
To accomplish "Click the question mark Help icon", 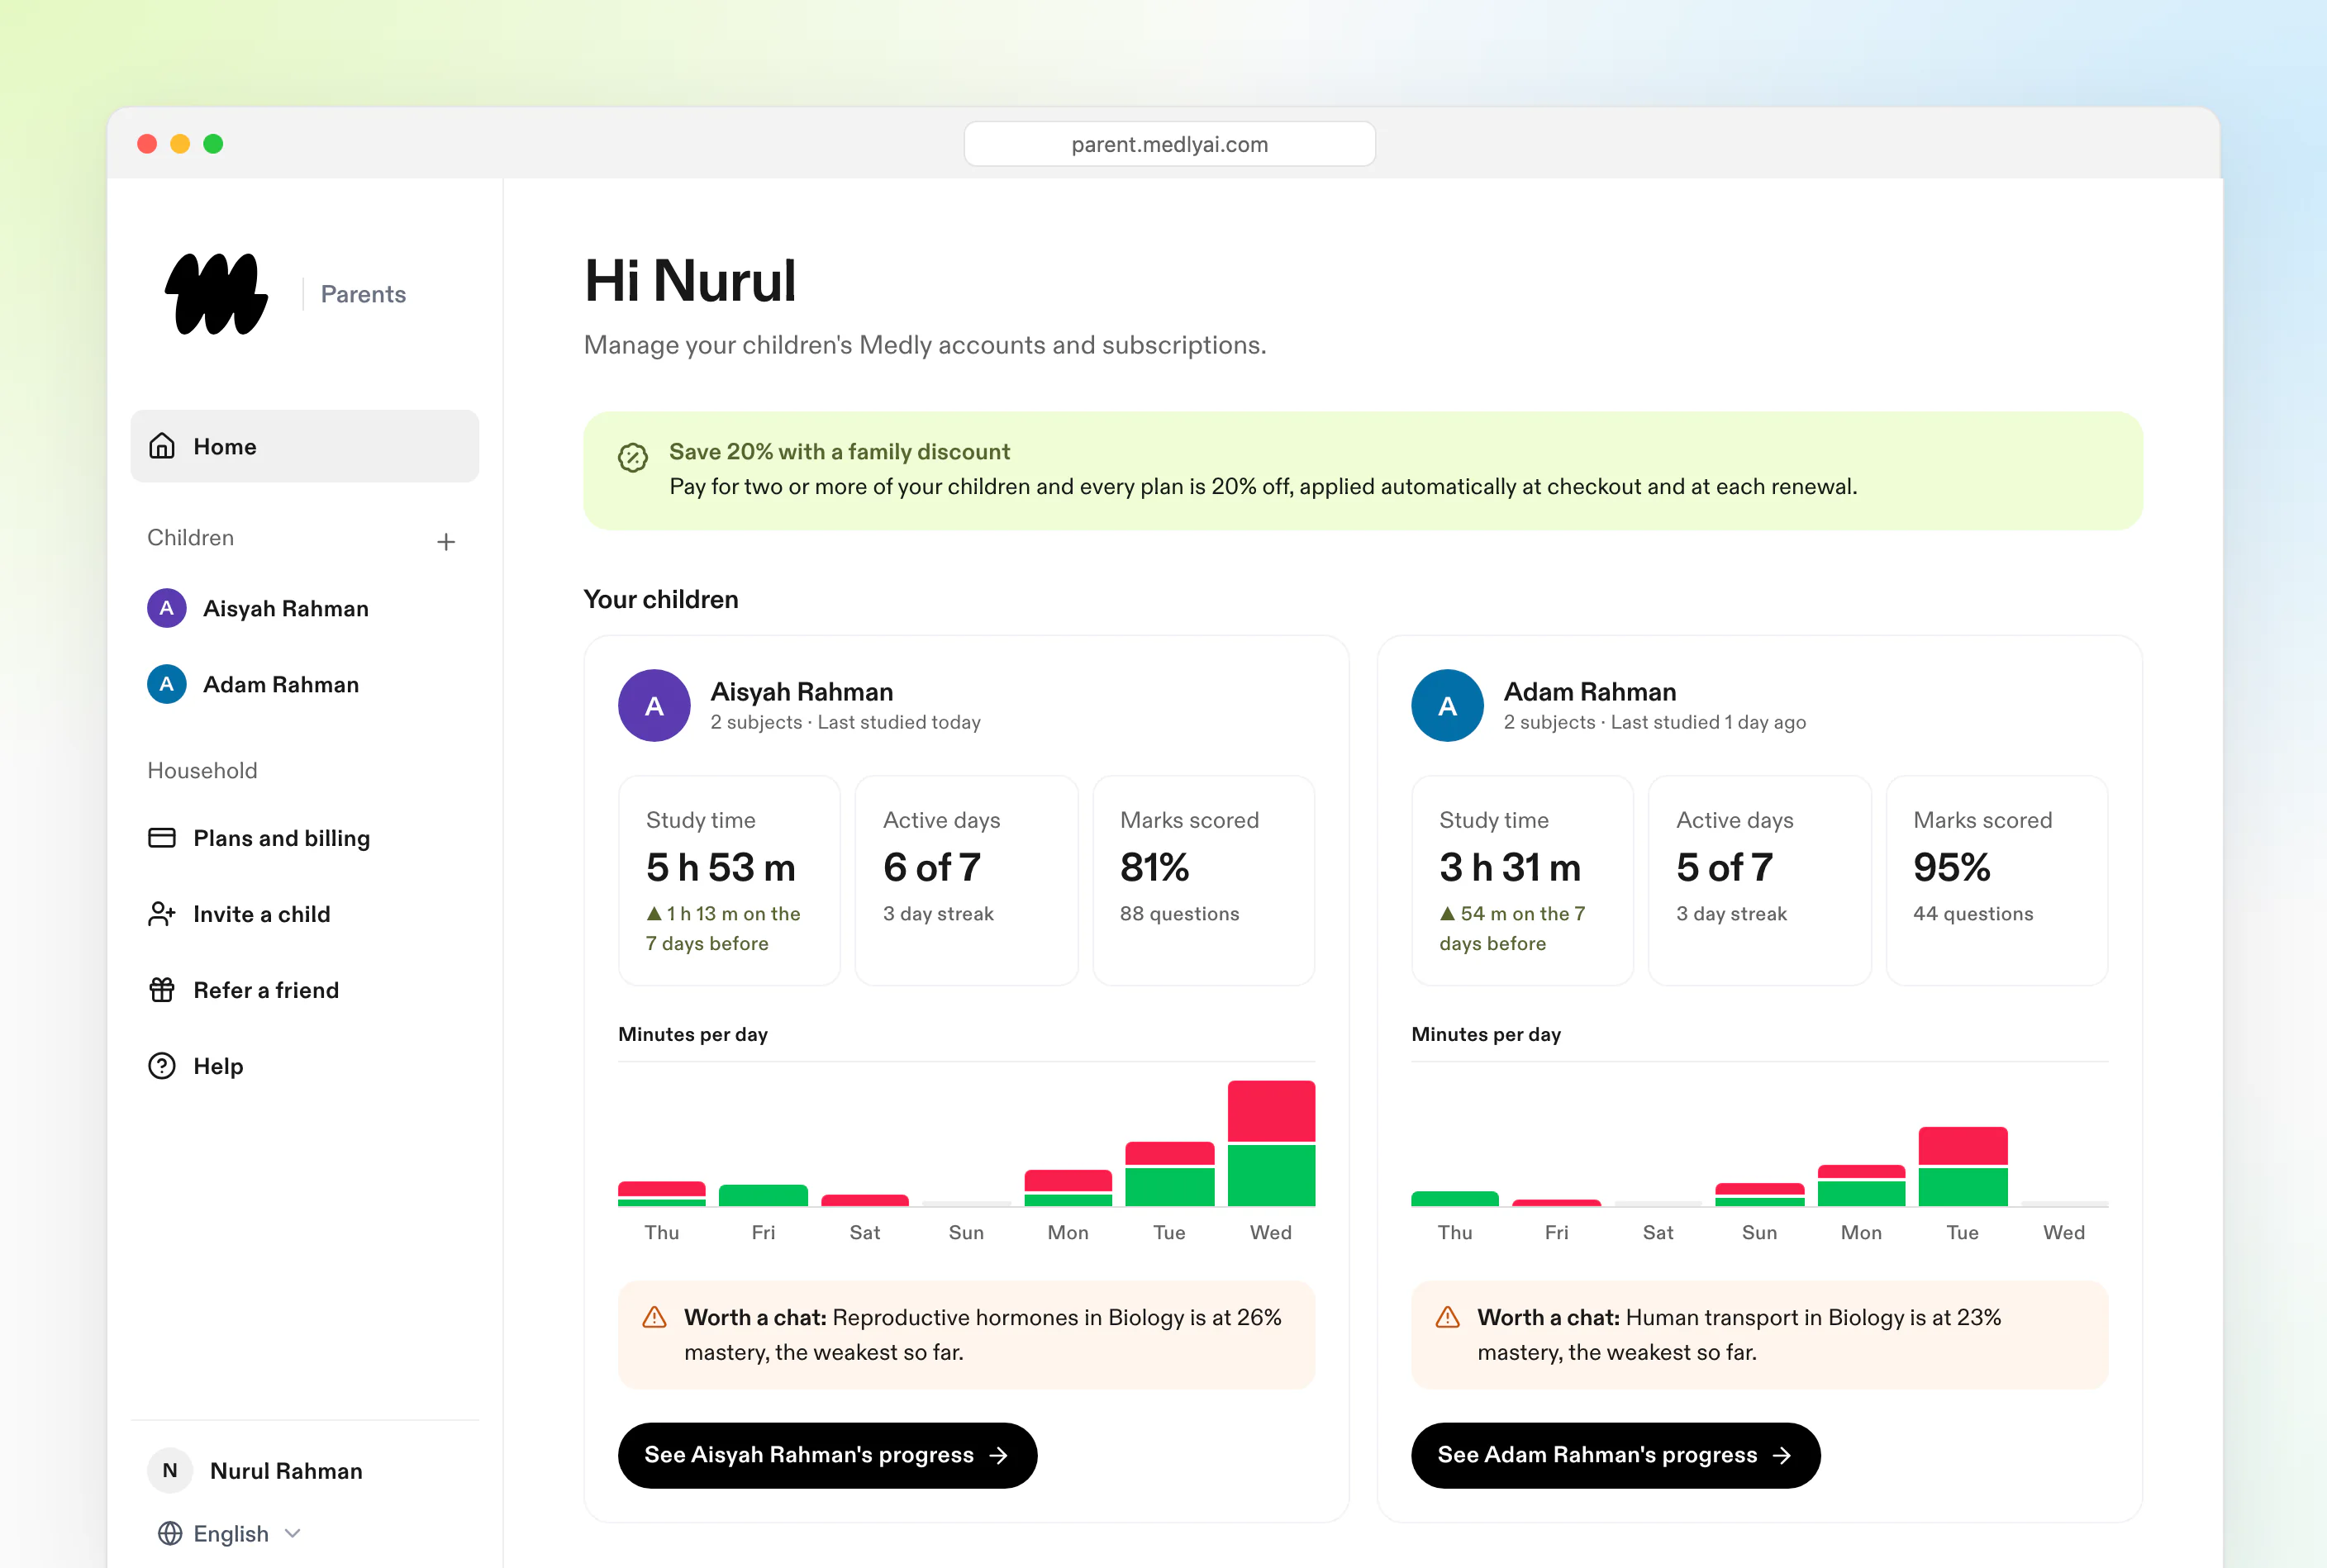I will point(162,1066).
